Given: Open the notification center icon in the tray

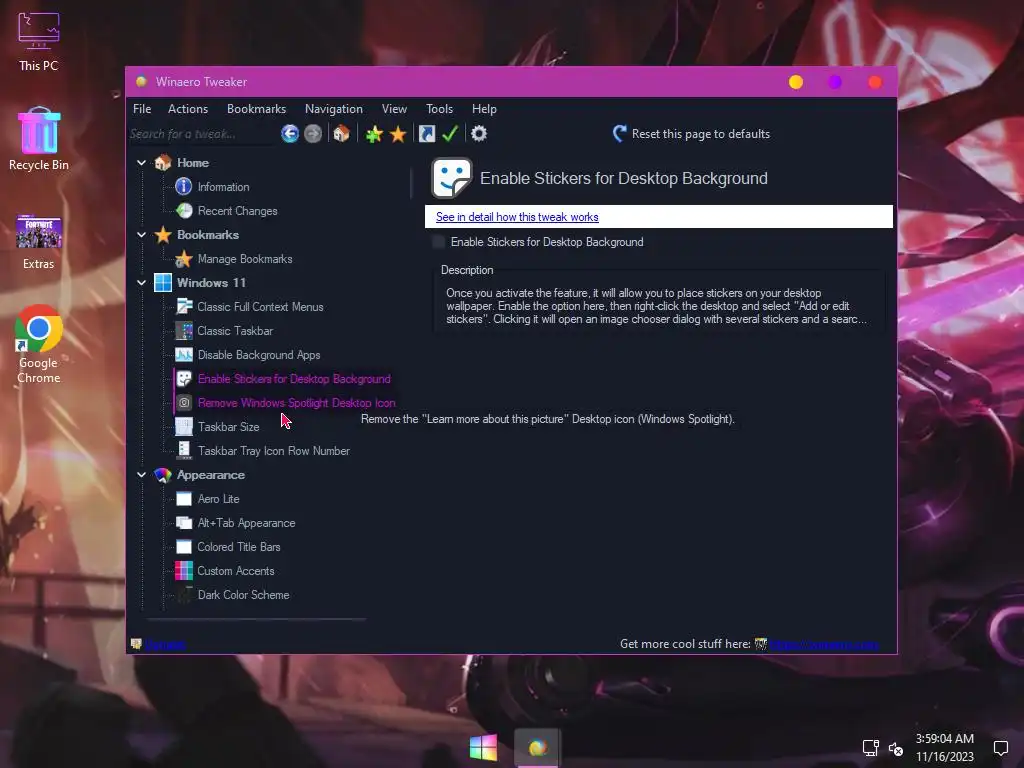Looking at the screenshot, I should point(1000,748).
